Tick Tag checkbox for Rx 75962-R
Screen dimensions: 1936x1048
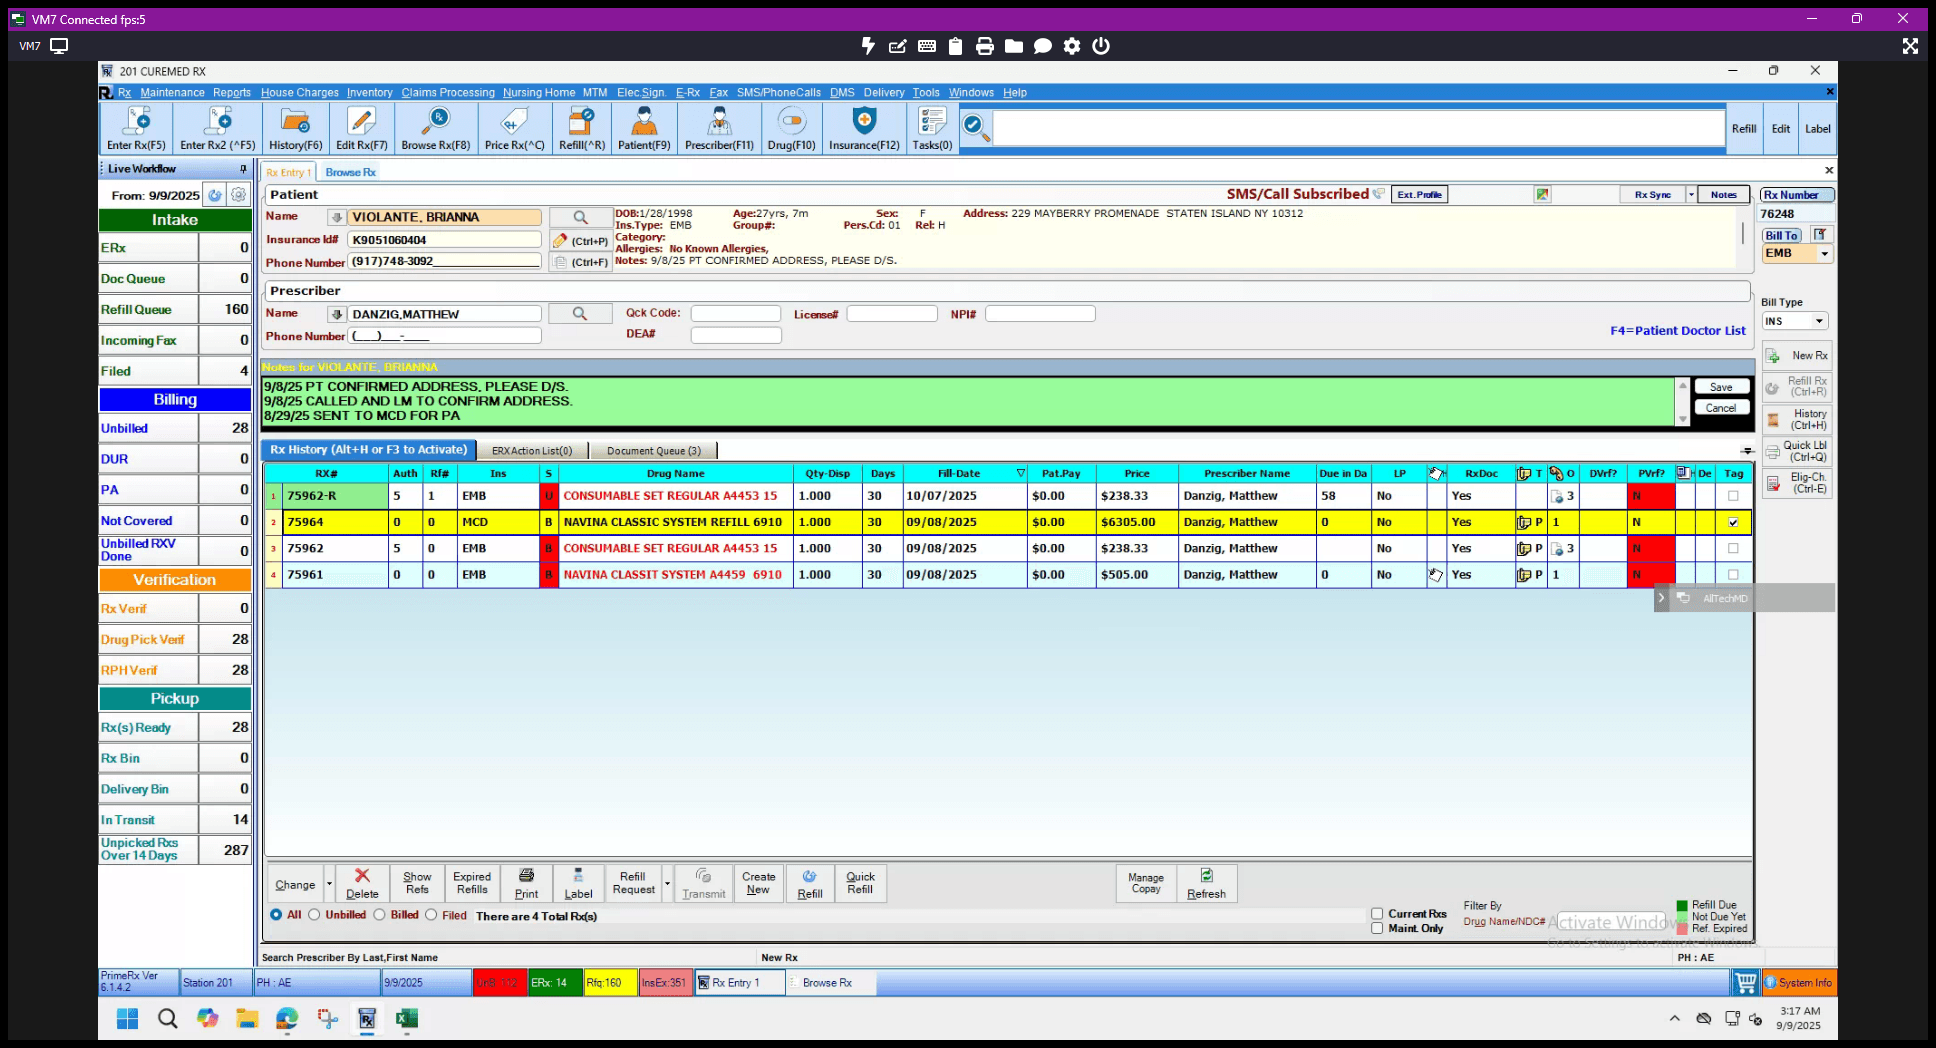pyautogui.click(x=1733, y=496)
